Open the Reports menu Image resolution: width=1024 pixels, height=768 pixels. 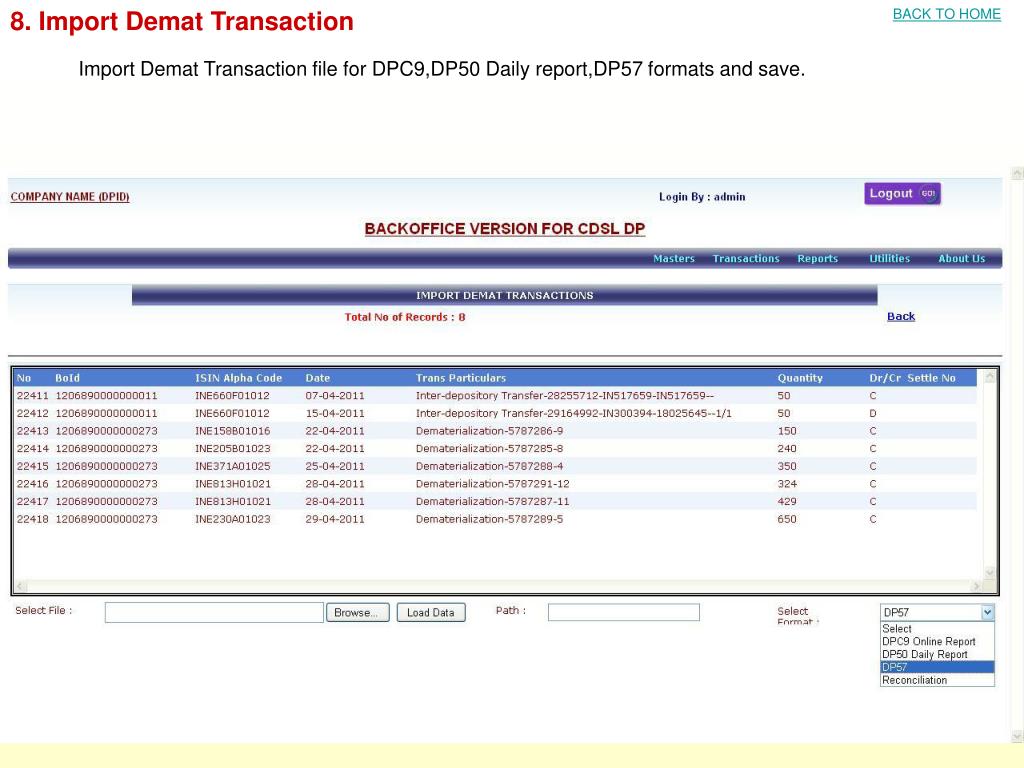pos(818,259)
